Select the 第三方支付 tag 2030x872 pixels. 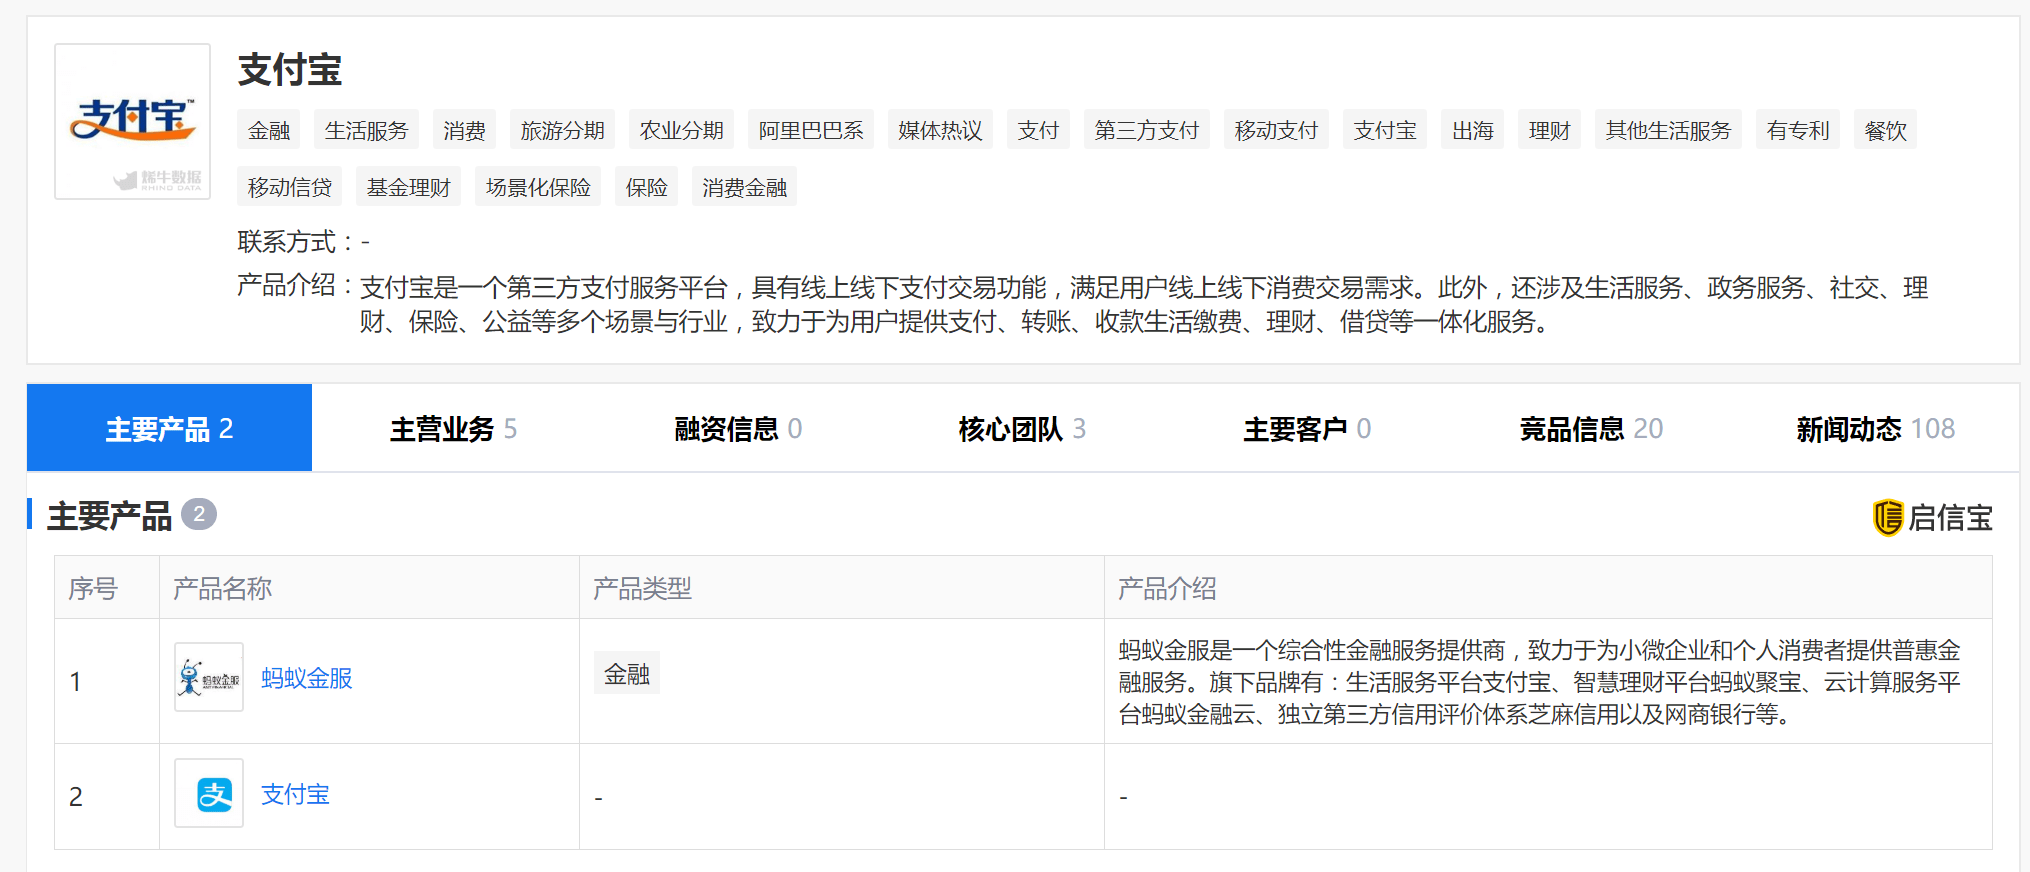coord(1146,131)
